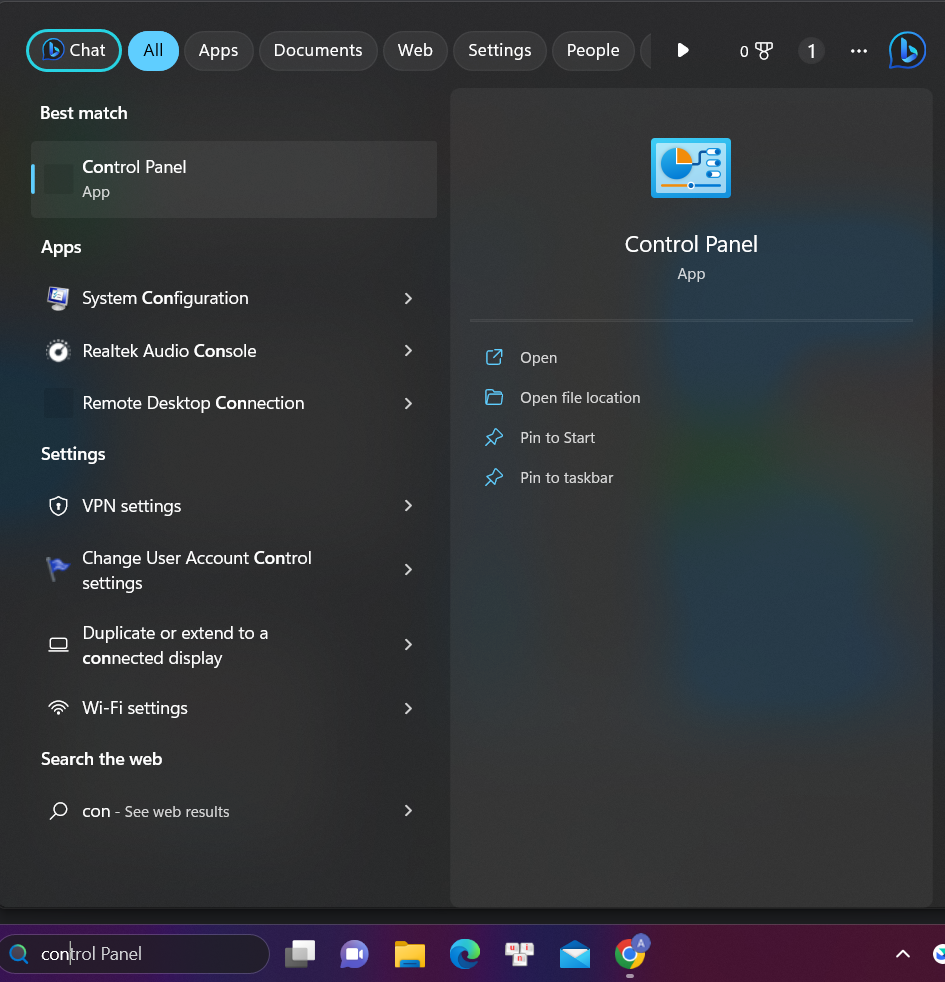Pin Control Panel to Start
This screenshot has width=945, height=982.
pyautogui.click(x=557, y=438)
